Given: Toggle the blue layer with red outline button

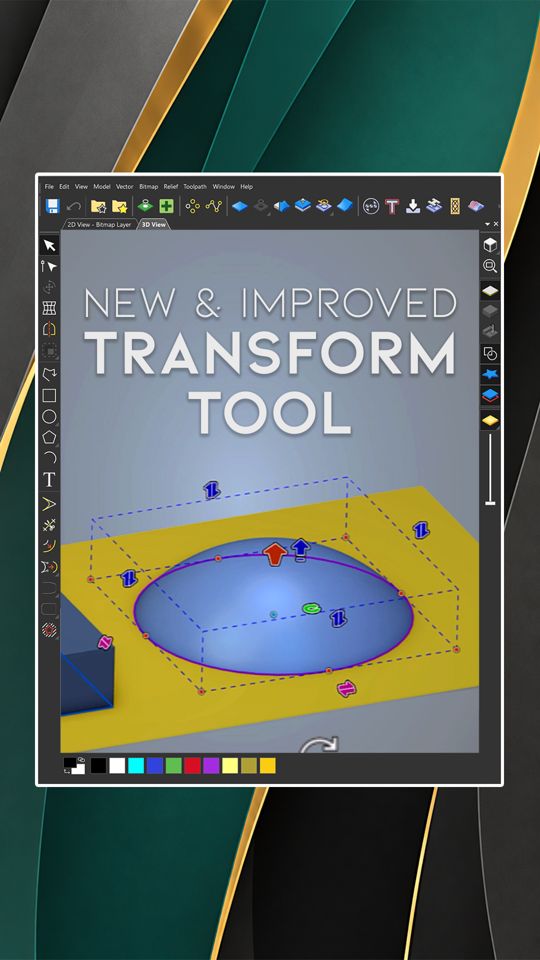Looking at the screenshot, I should (x=490, y=396).
